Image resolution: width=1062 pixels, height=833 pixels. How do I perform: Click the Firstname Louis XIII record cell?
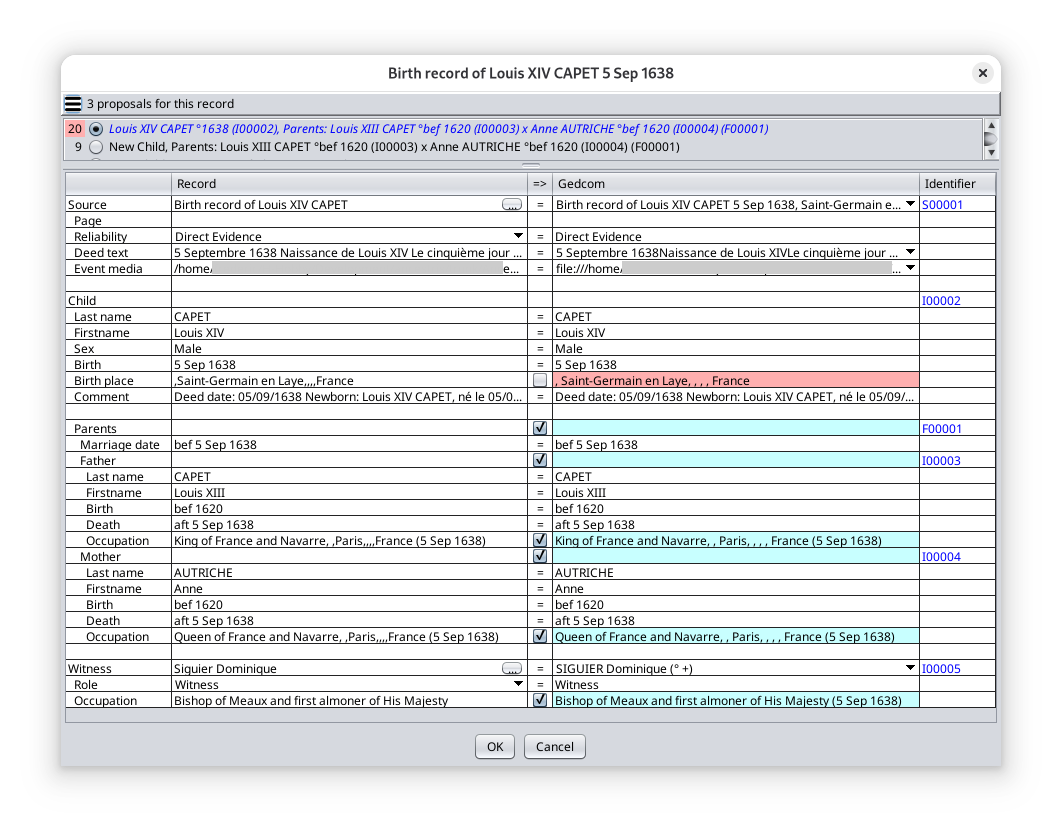click(x=349, y=492)
